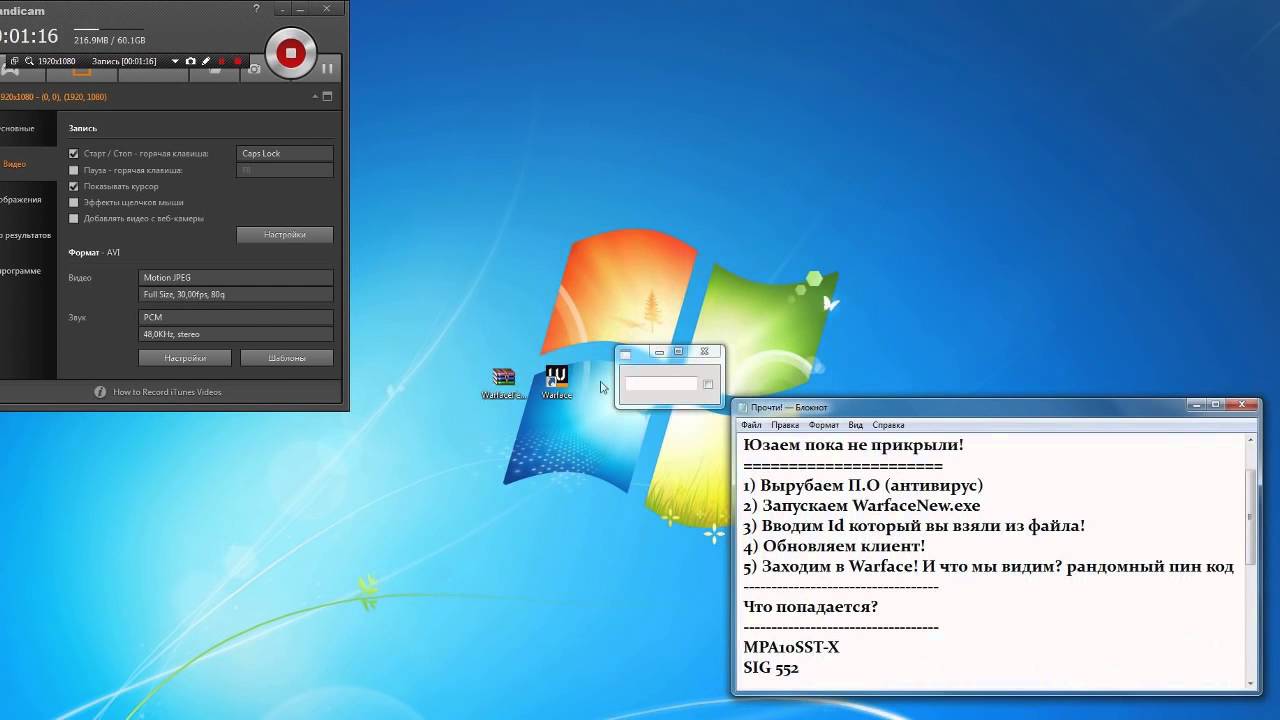The height and width of the screenshot is (720, 1280).
Task: Click the red stop square on the overlay
Action: click(x=237, y=61)
